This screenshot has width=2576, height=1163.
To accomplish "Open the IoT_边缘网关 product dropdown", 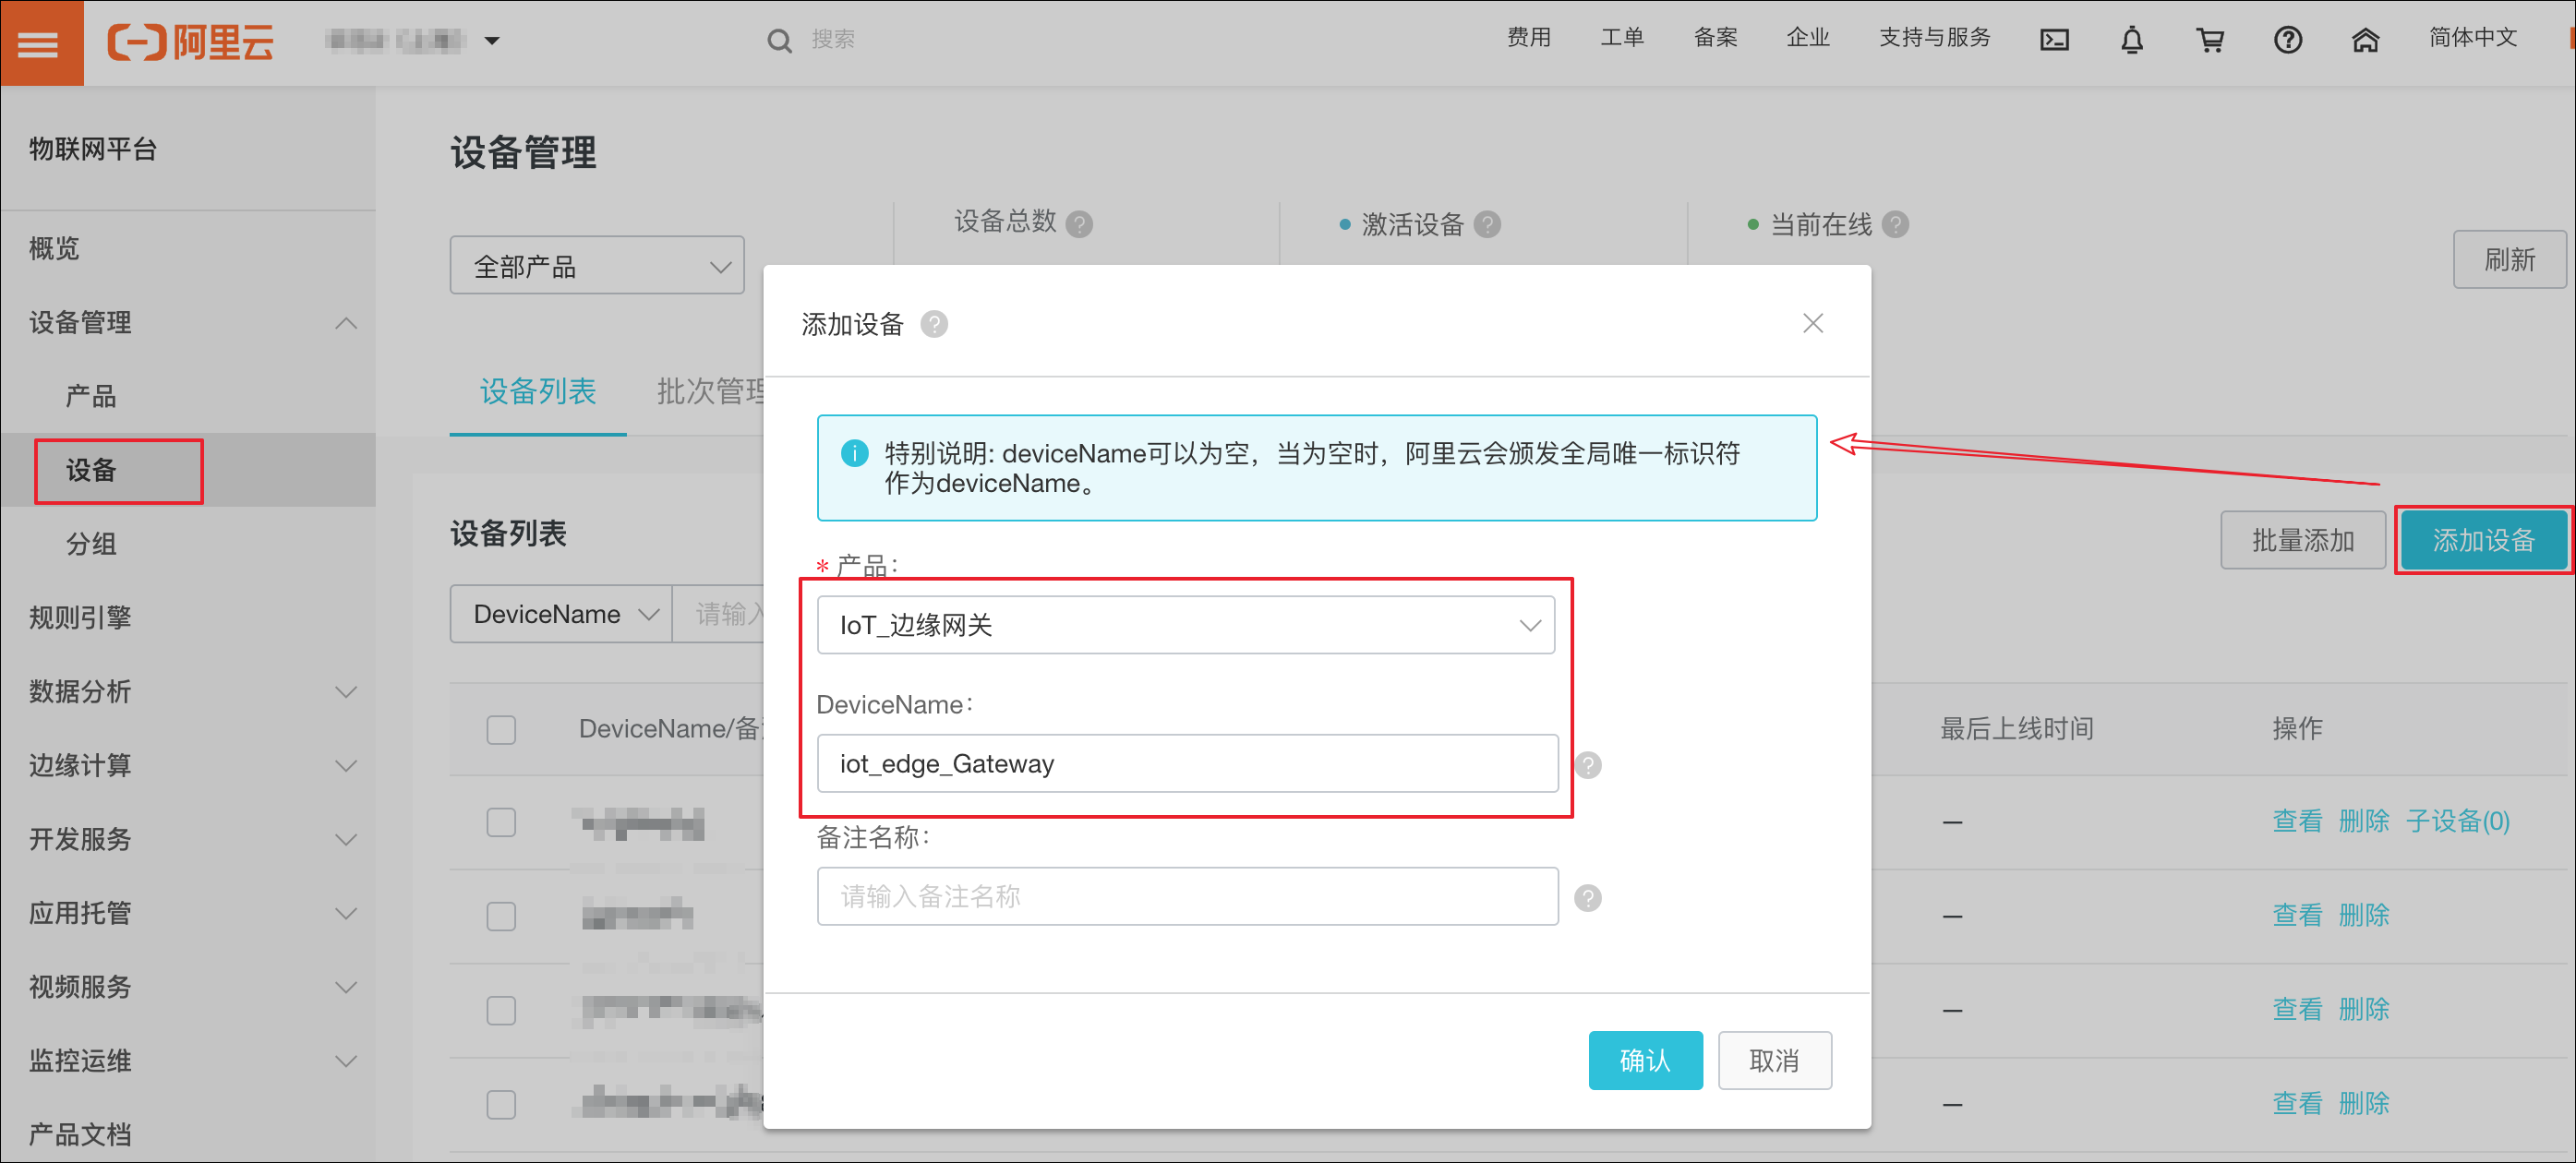I will click(x=1186, y=625).
